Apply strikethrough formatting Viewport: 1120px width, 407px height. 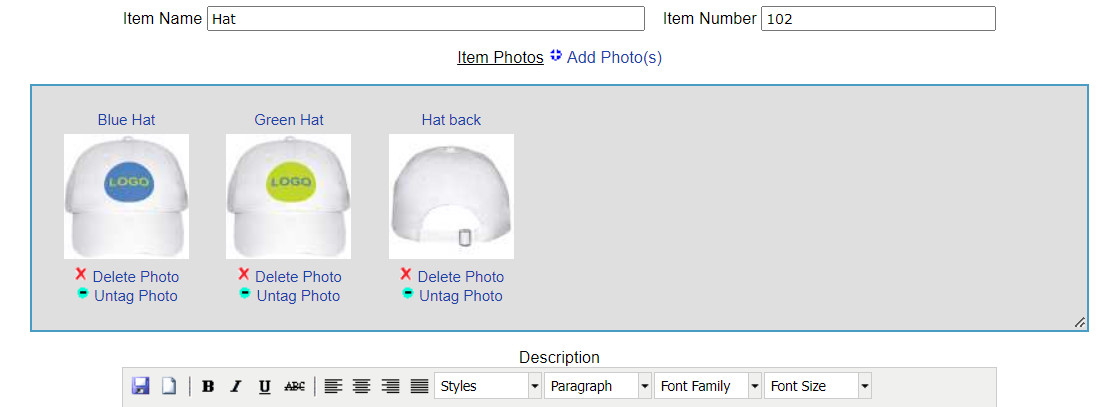(x=294, y=386)
